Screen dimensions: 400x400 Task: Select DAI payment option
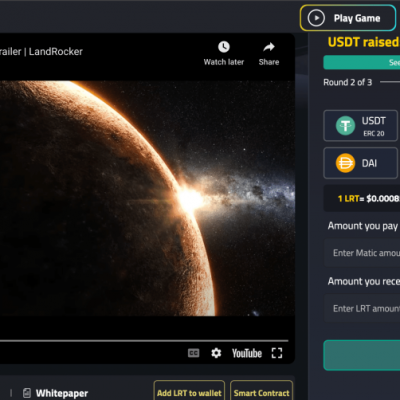(361, 163)
